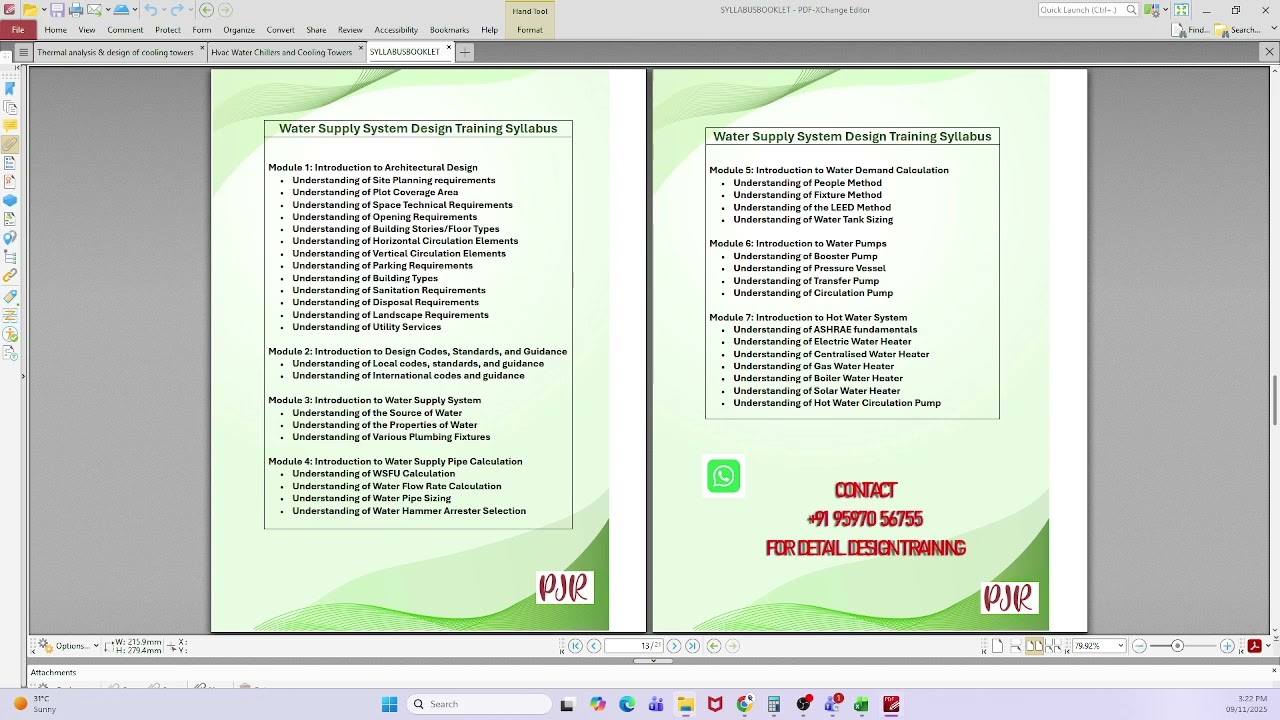Select continuous page layout mode
The height and width of the screenshot is (720, 1280).
click(1015, 646)
